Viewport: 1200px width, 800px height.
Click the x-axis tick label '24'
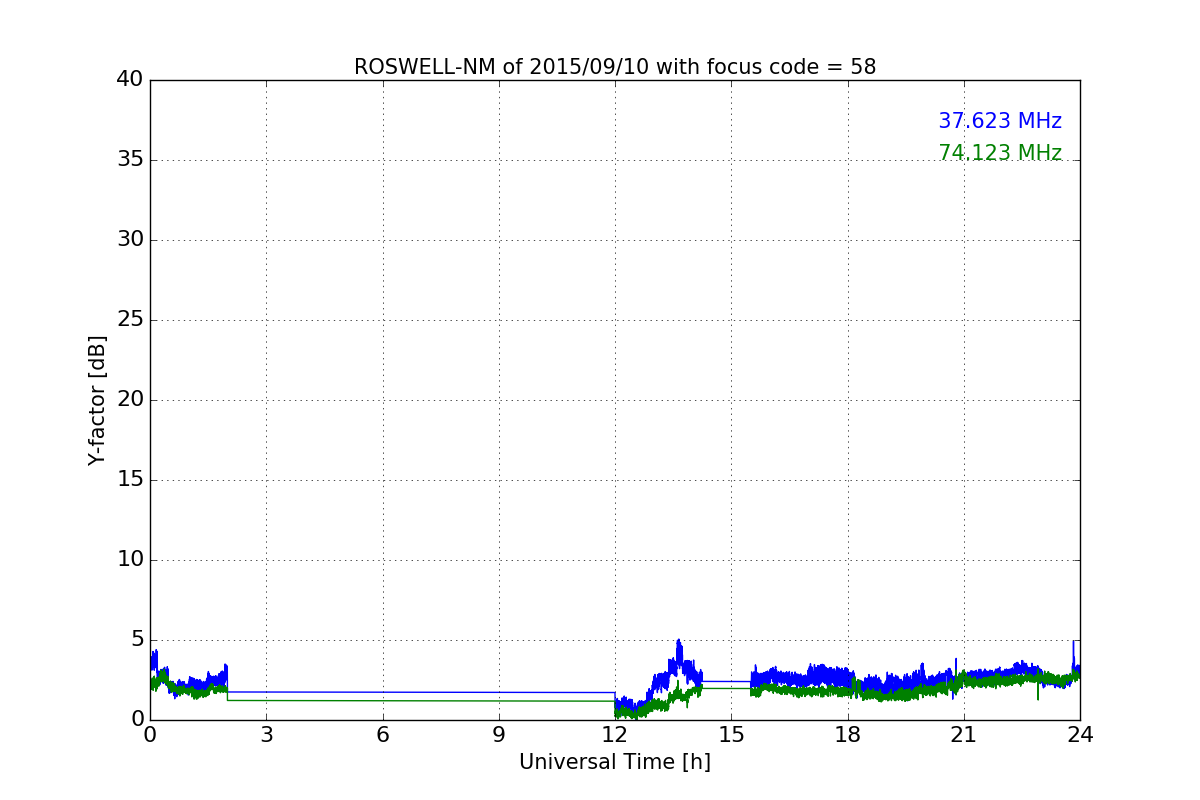(x=1080, y=735)
